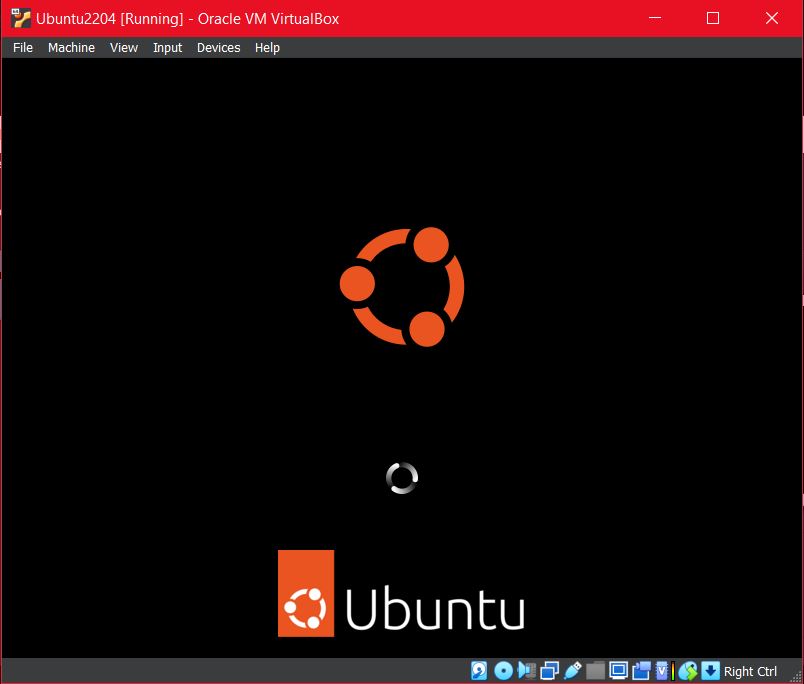804x684 pixels.
Task: Click the USB devices status icon
Action: pos(572,670)
